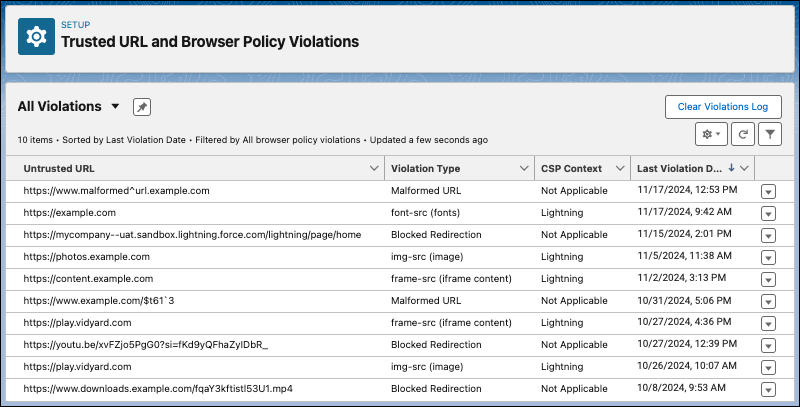
Task: Pin the All Violations list view
Action: point(142,107)
